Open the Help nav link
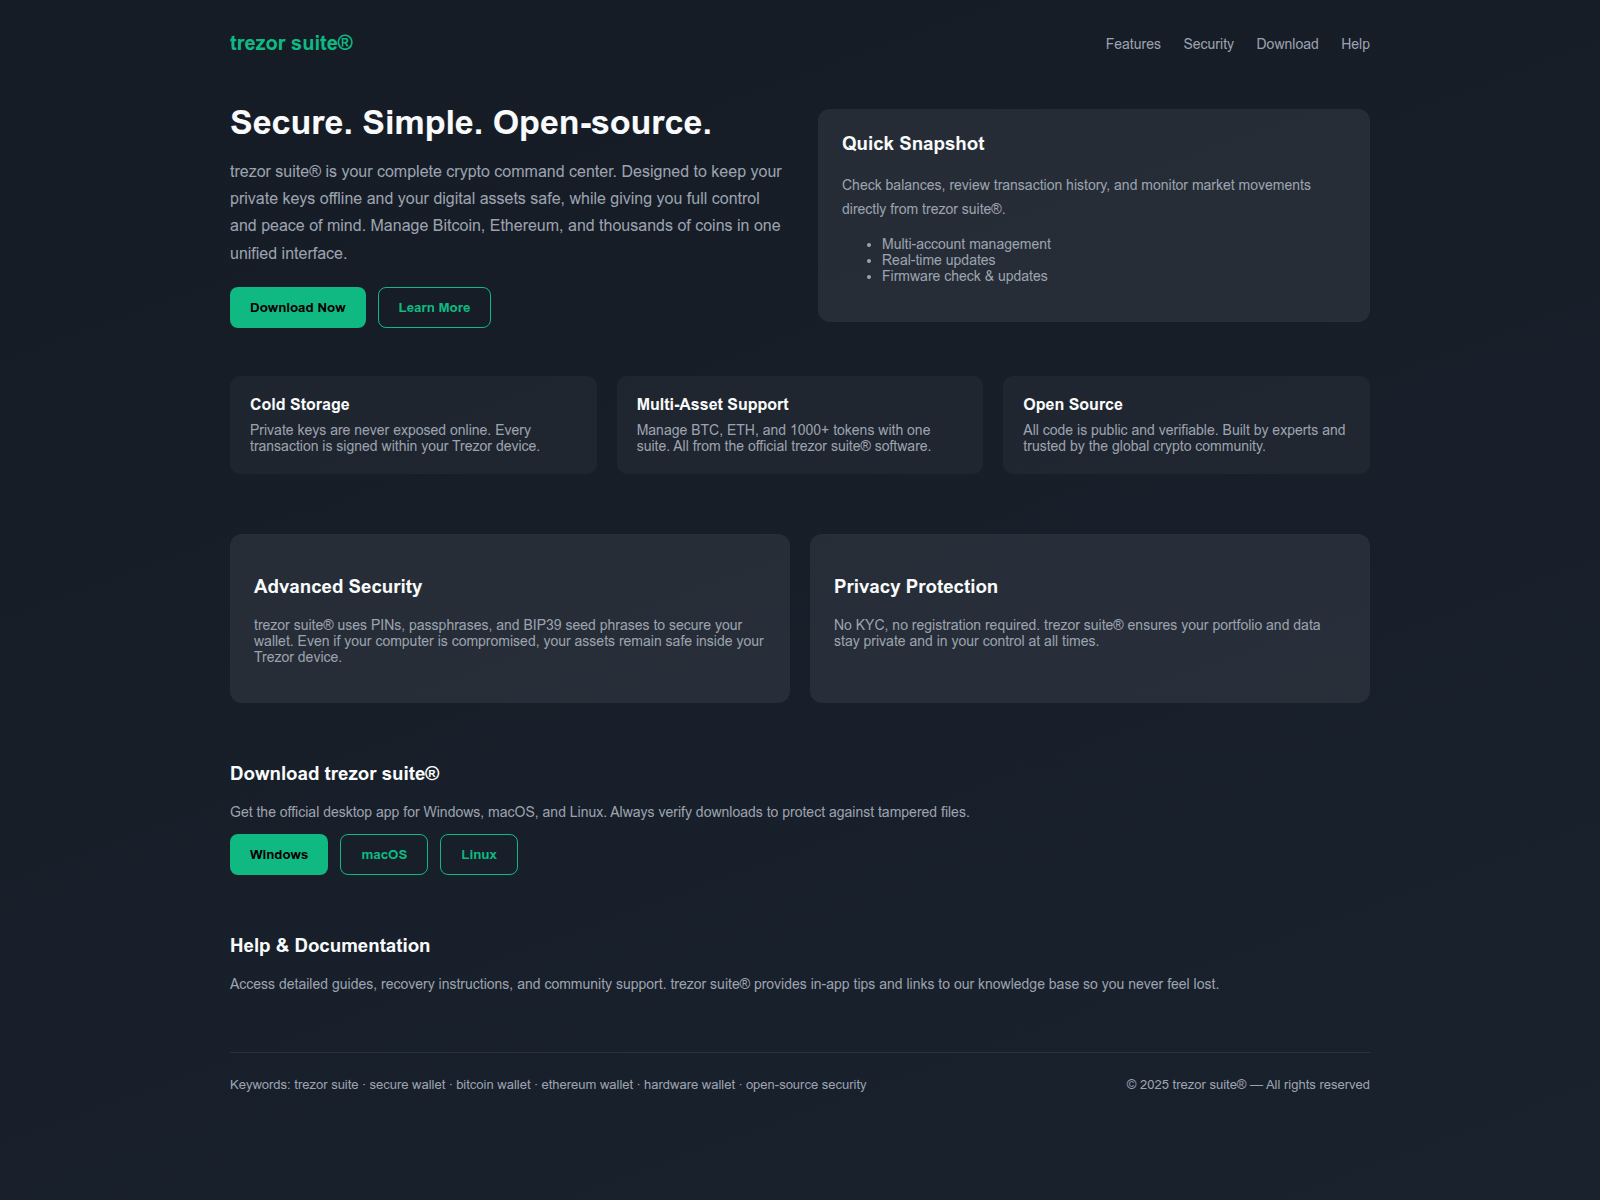 [x=1355, y=44]
